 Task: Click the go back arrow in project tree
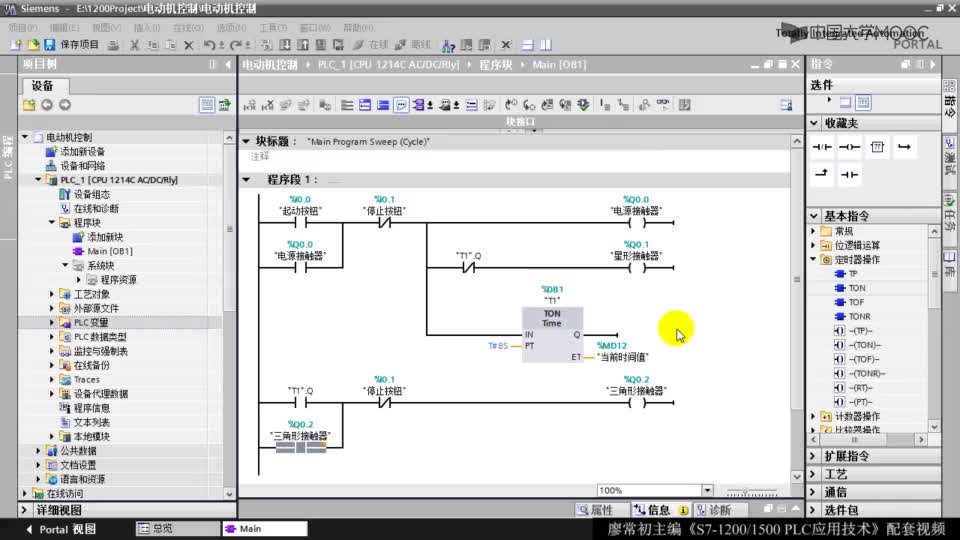tap(47, 105)
